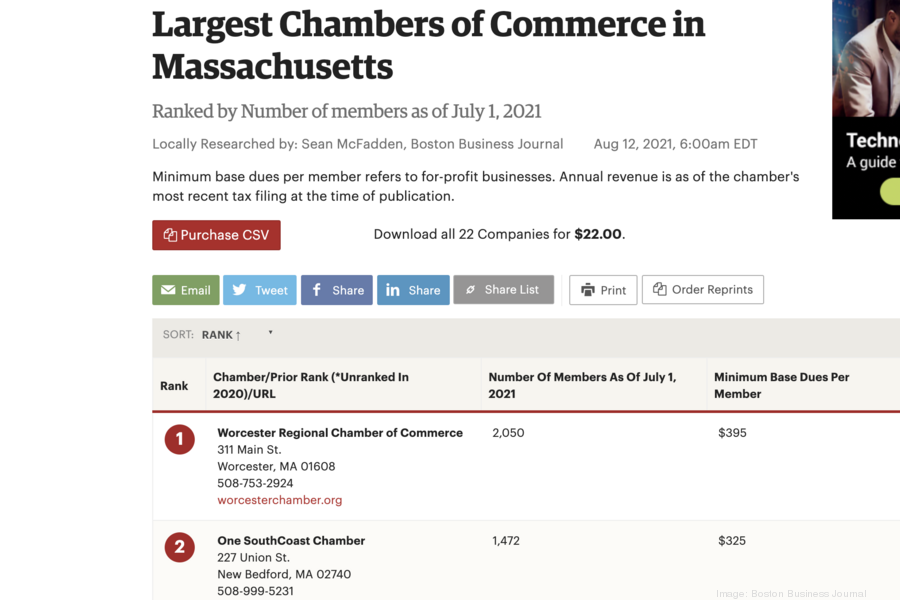Click the Share List link button
Viewport: 900px width, 600px height.
(503, 290)
